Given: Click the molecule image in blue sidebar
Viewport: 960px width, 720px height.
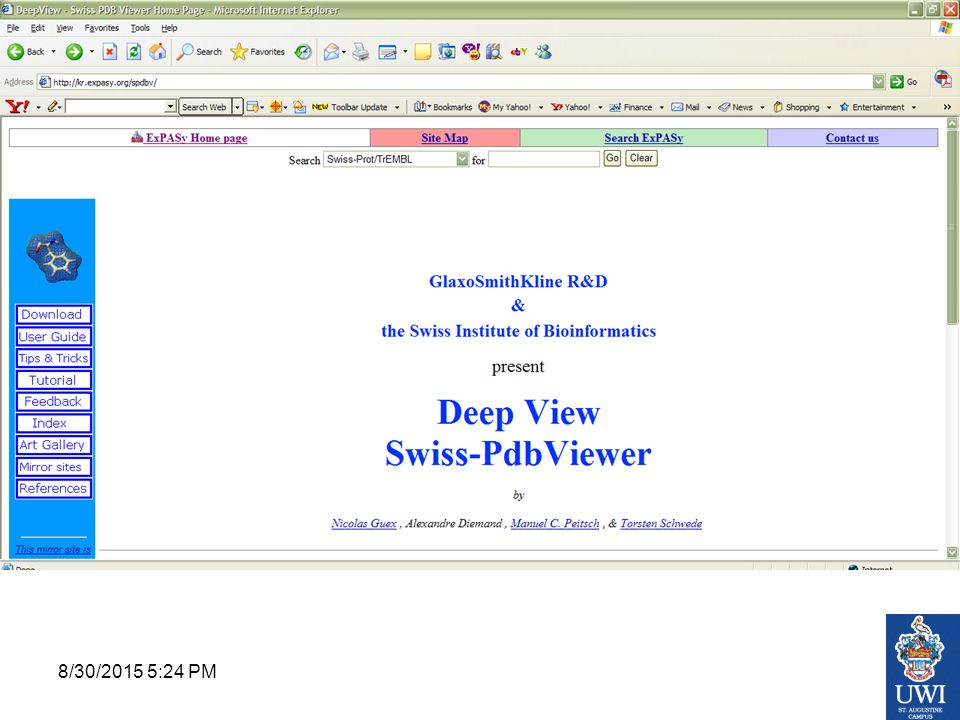Looking at the screenshot, I should (54, 256).
